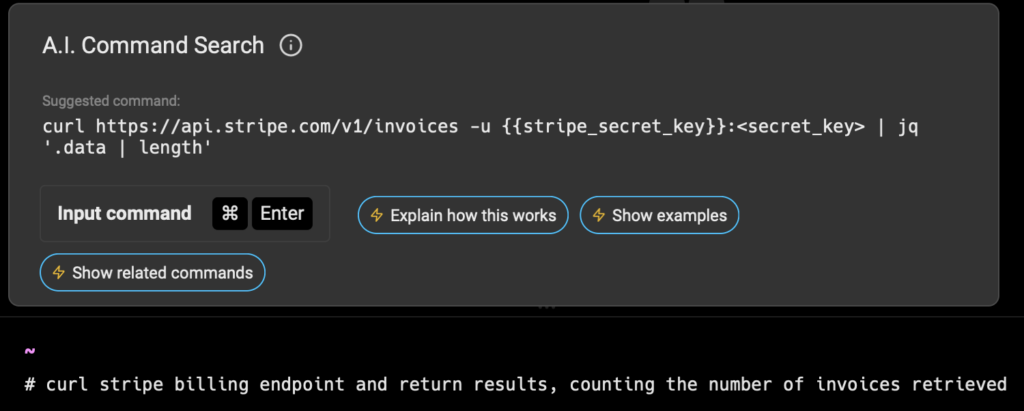Click the lightning bolt in Show related commands

[x=59, y=272]
